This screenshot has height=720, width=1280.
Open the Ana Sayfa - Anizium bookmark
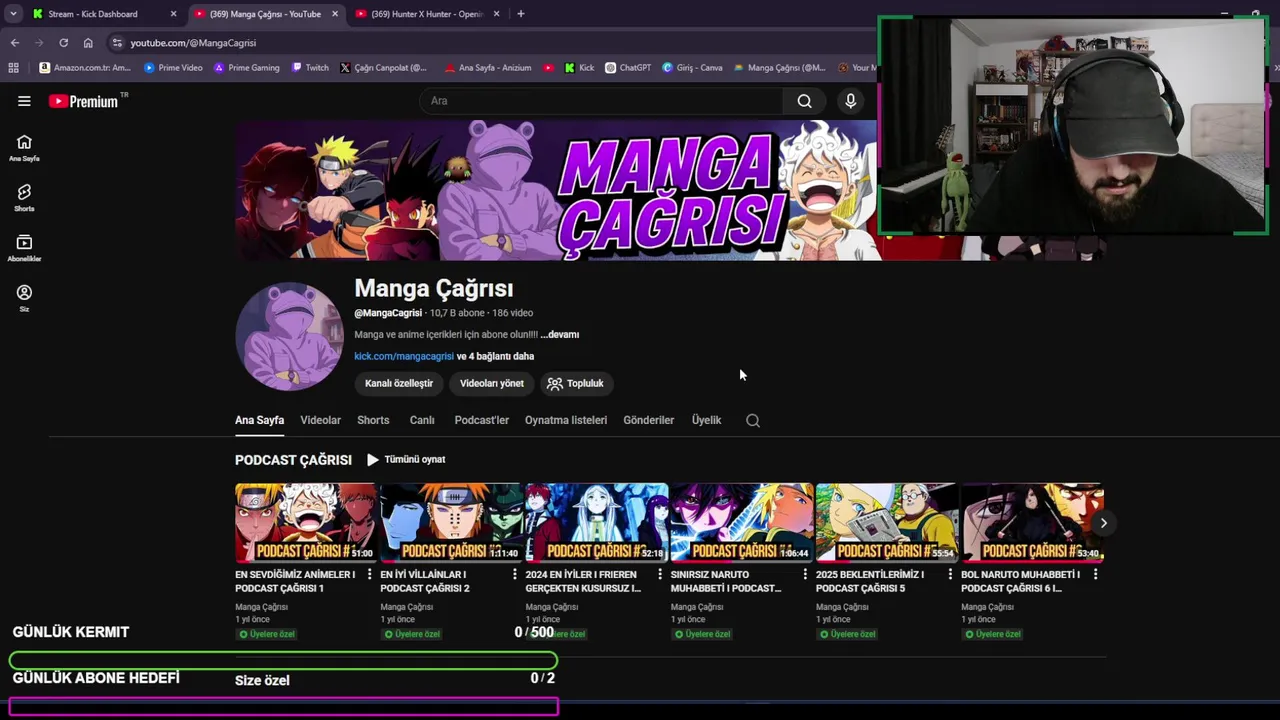(x=488, y=68)
